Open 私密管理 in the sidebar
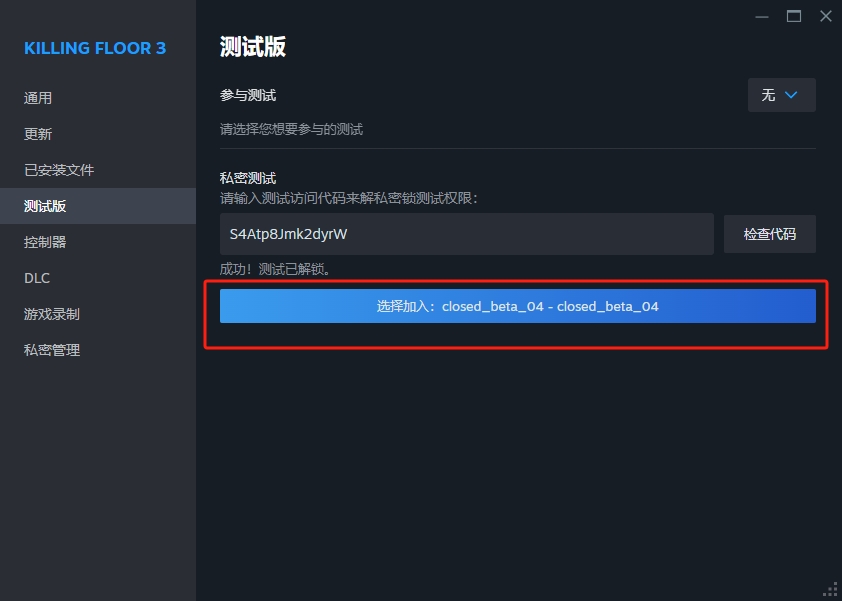This screenshot has height=601, width=842. [98, 350]
